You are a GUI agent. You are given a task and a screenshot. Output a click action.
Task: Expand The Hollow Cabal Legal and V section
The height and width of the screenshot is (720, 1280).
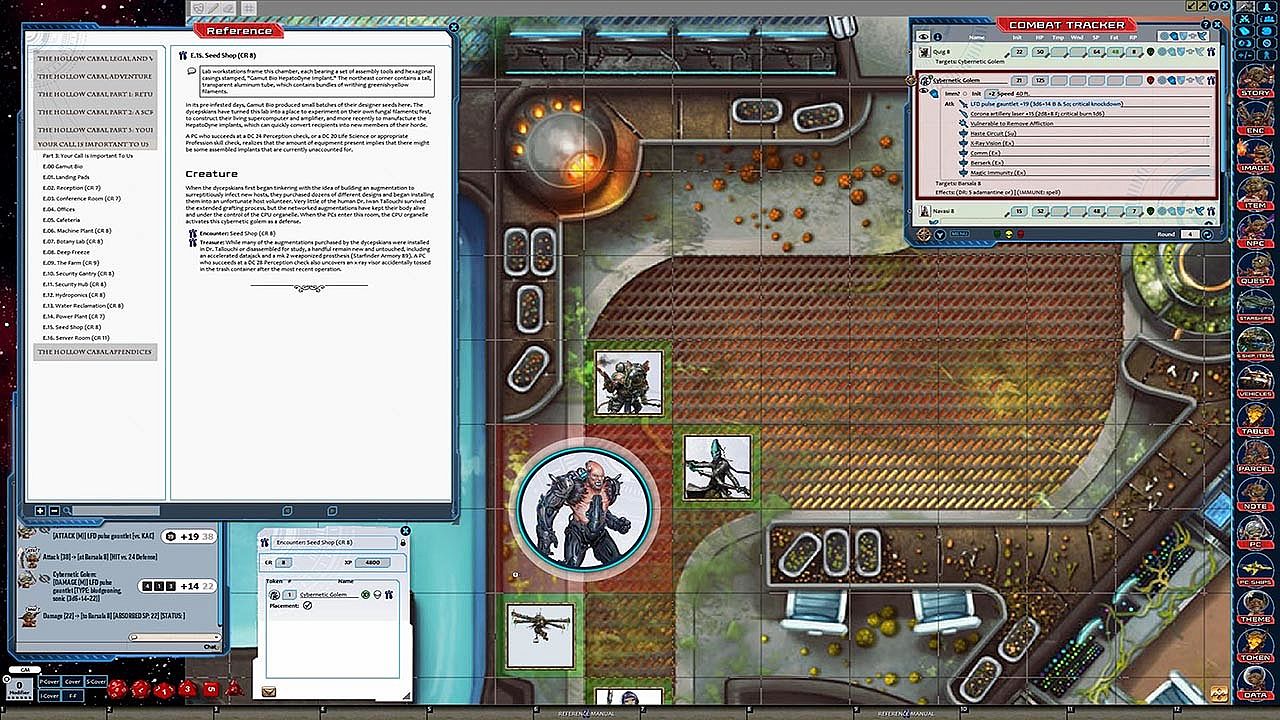pyautogui.click(x=95, y=58)
